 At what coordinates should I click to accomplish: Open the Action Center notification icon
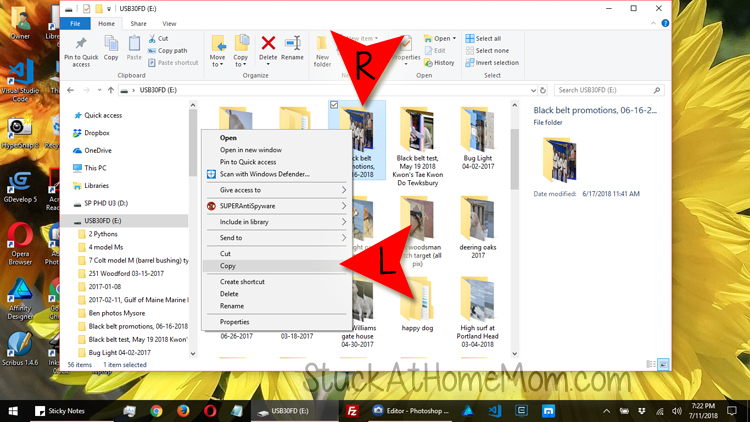coord(732,411)
